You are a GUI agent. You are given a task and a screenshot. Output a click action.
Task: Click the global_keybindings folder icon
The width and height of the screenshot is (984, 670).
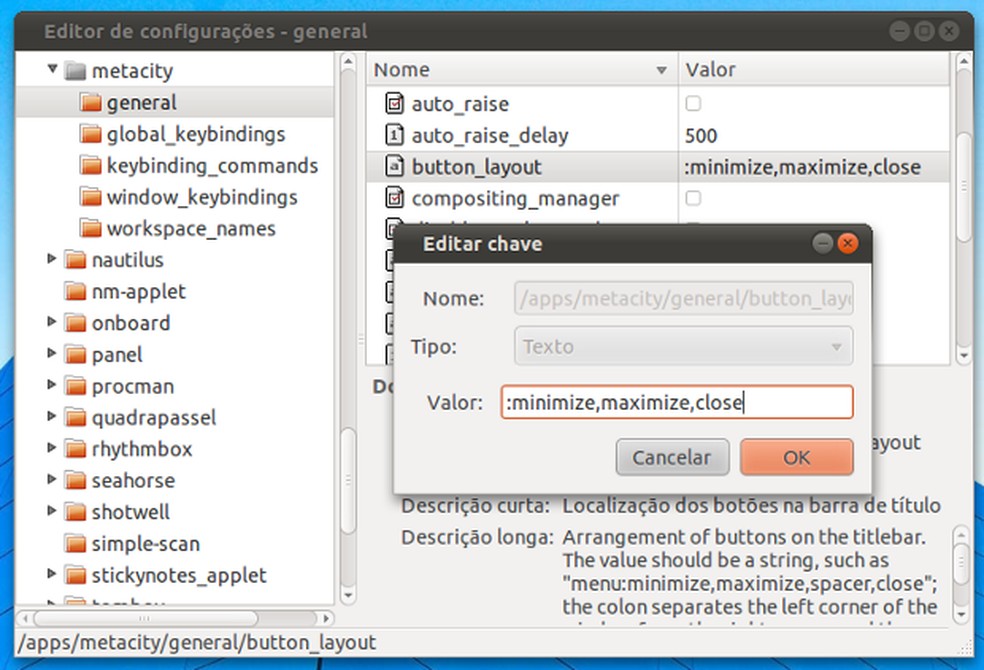(90, 134)
